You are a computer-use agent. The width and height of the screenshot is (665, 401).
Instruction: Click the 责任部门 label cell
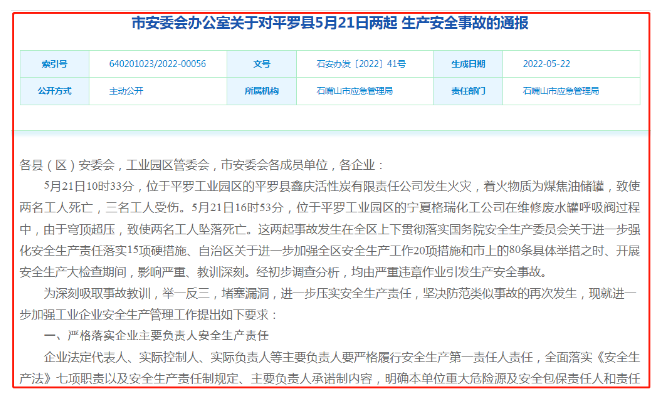[x=467, y=90]
